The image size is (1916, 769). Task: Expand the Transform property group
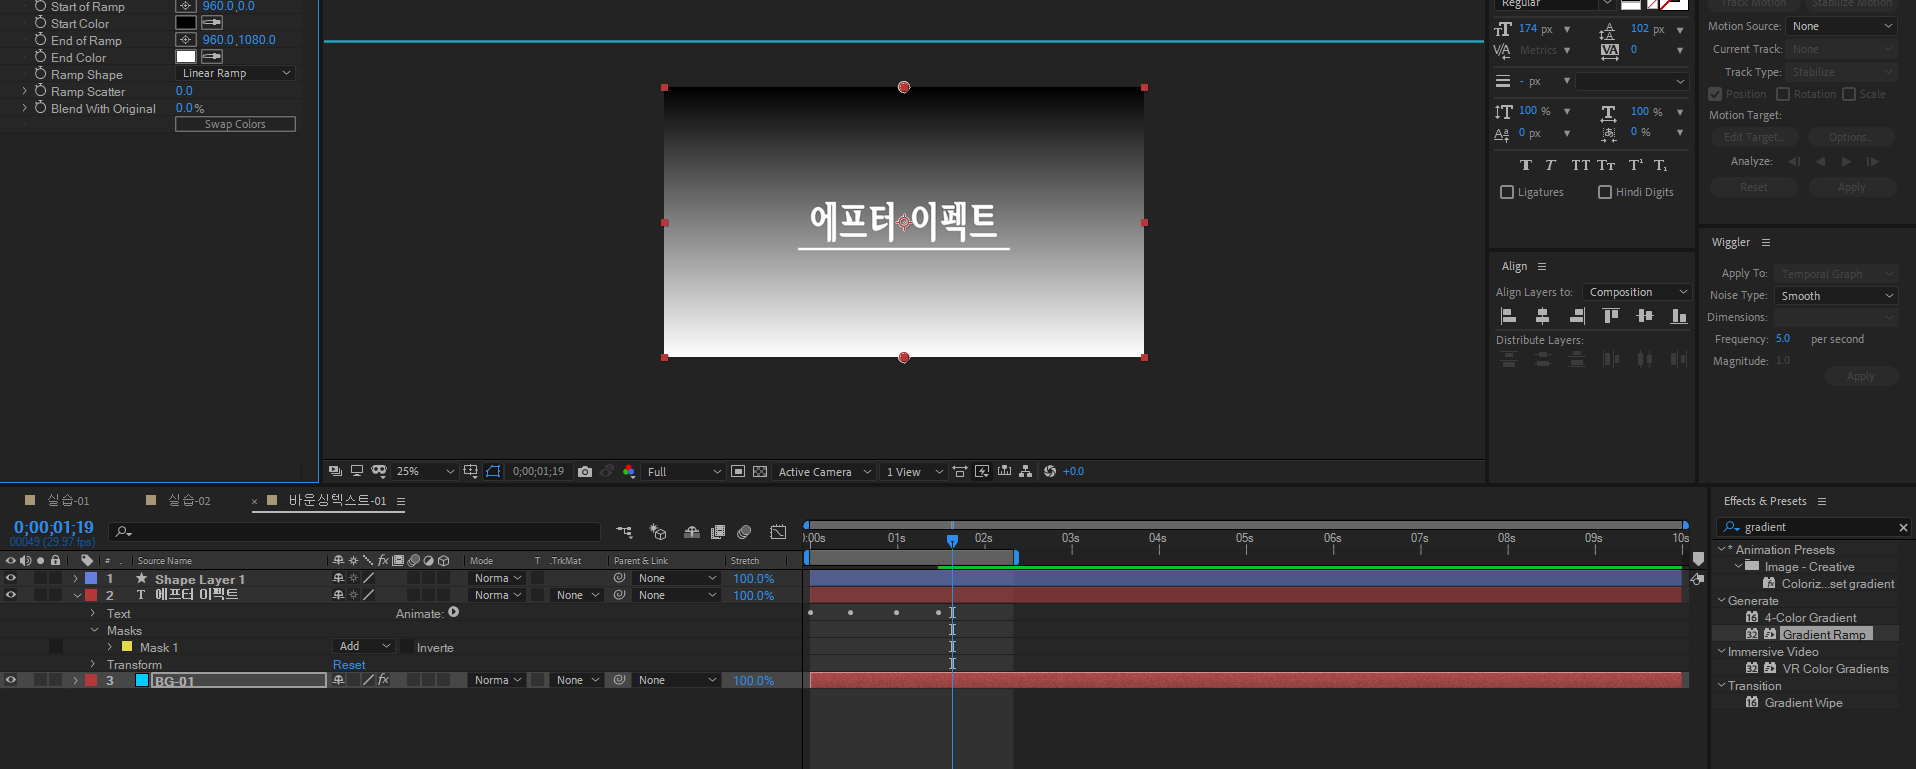(93, 664)
